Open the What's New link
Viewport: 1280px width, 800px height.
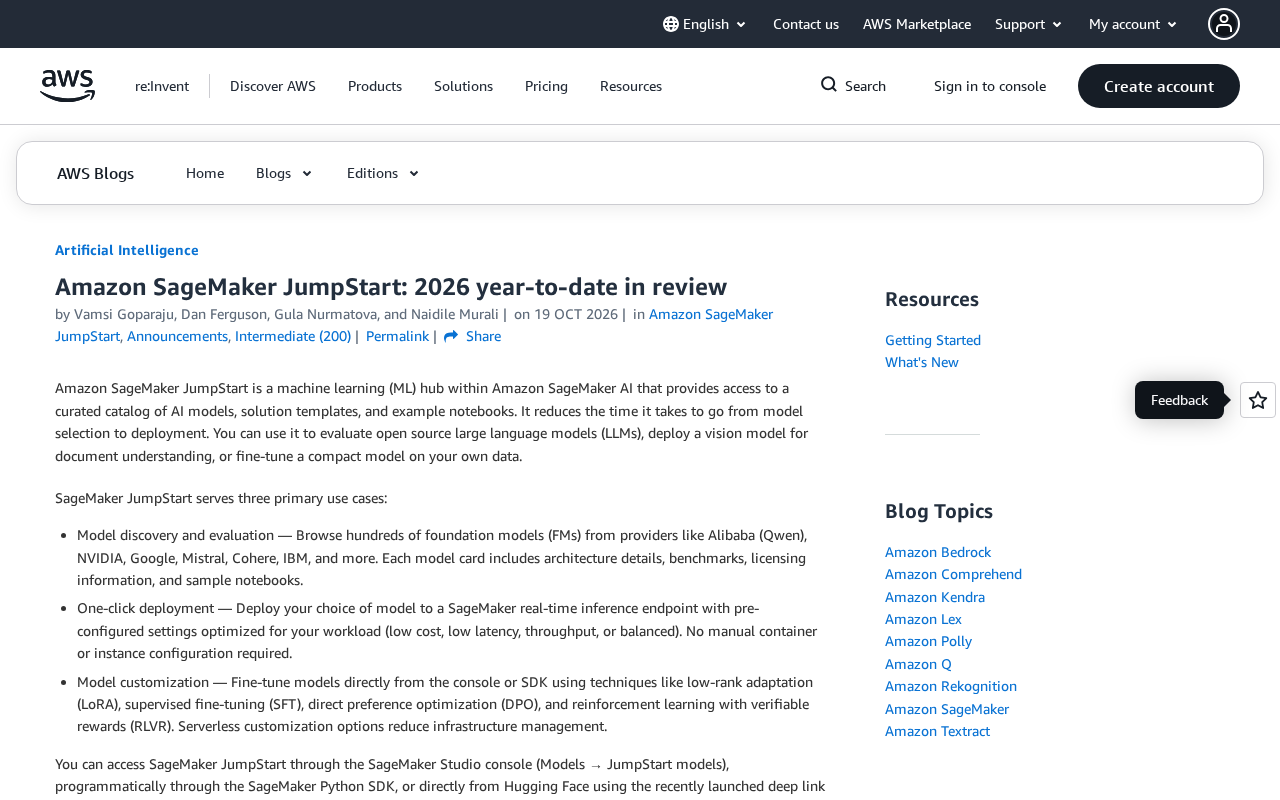click(x=922, y=362)
